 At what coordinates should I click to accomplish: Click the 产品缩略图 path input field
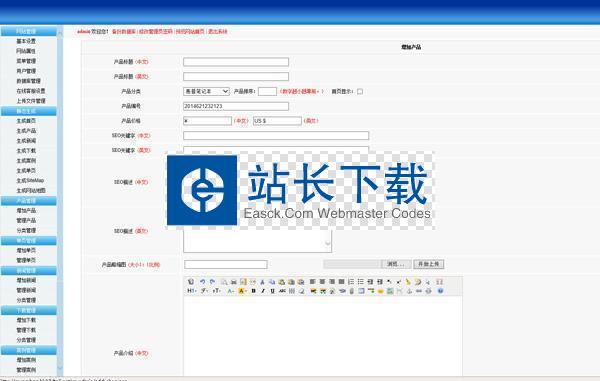point(226,264)
